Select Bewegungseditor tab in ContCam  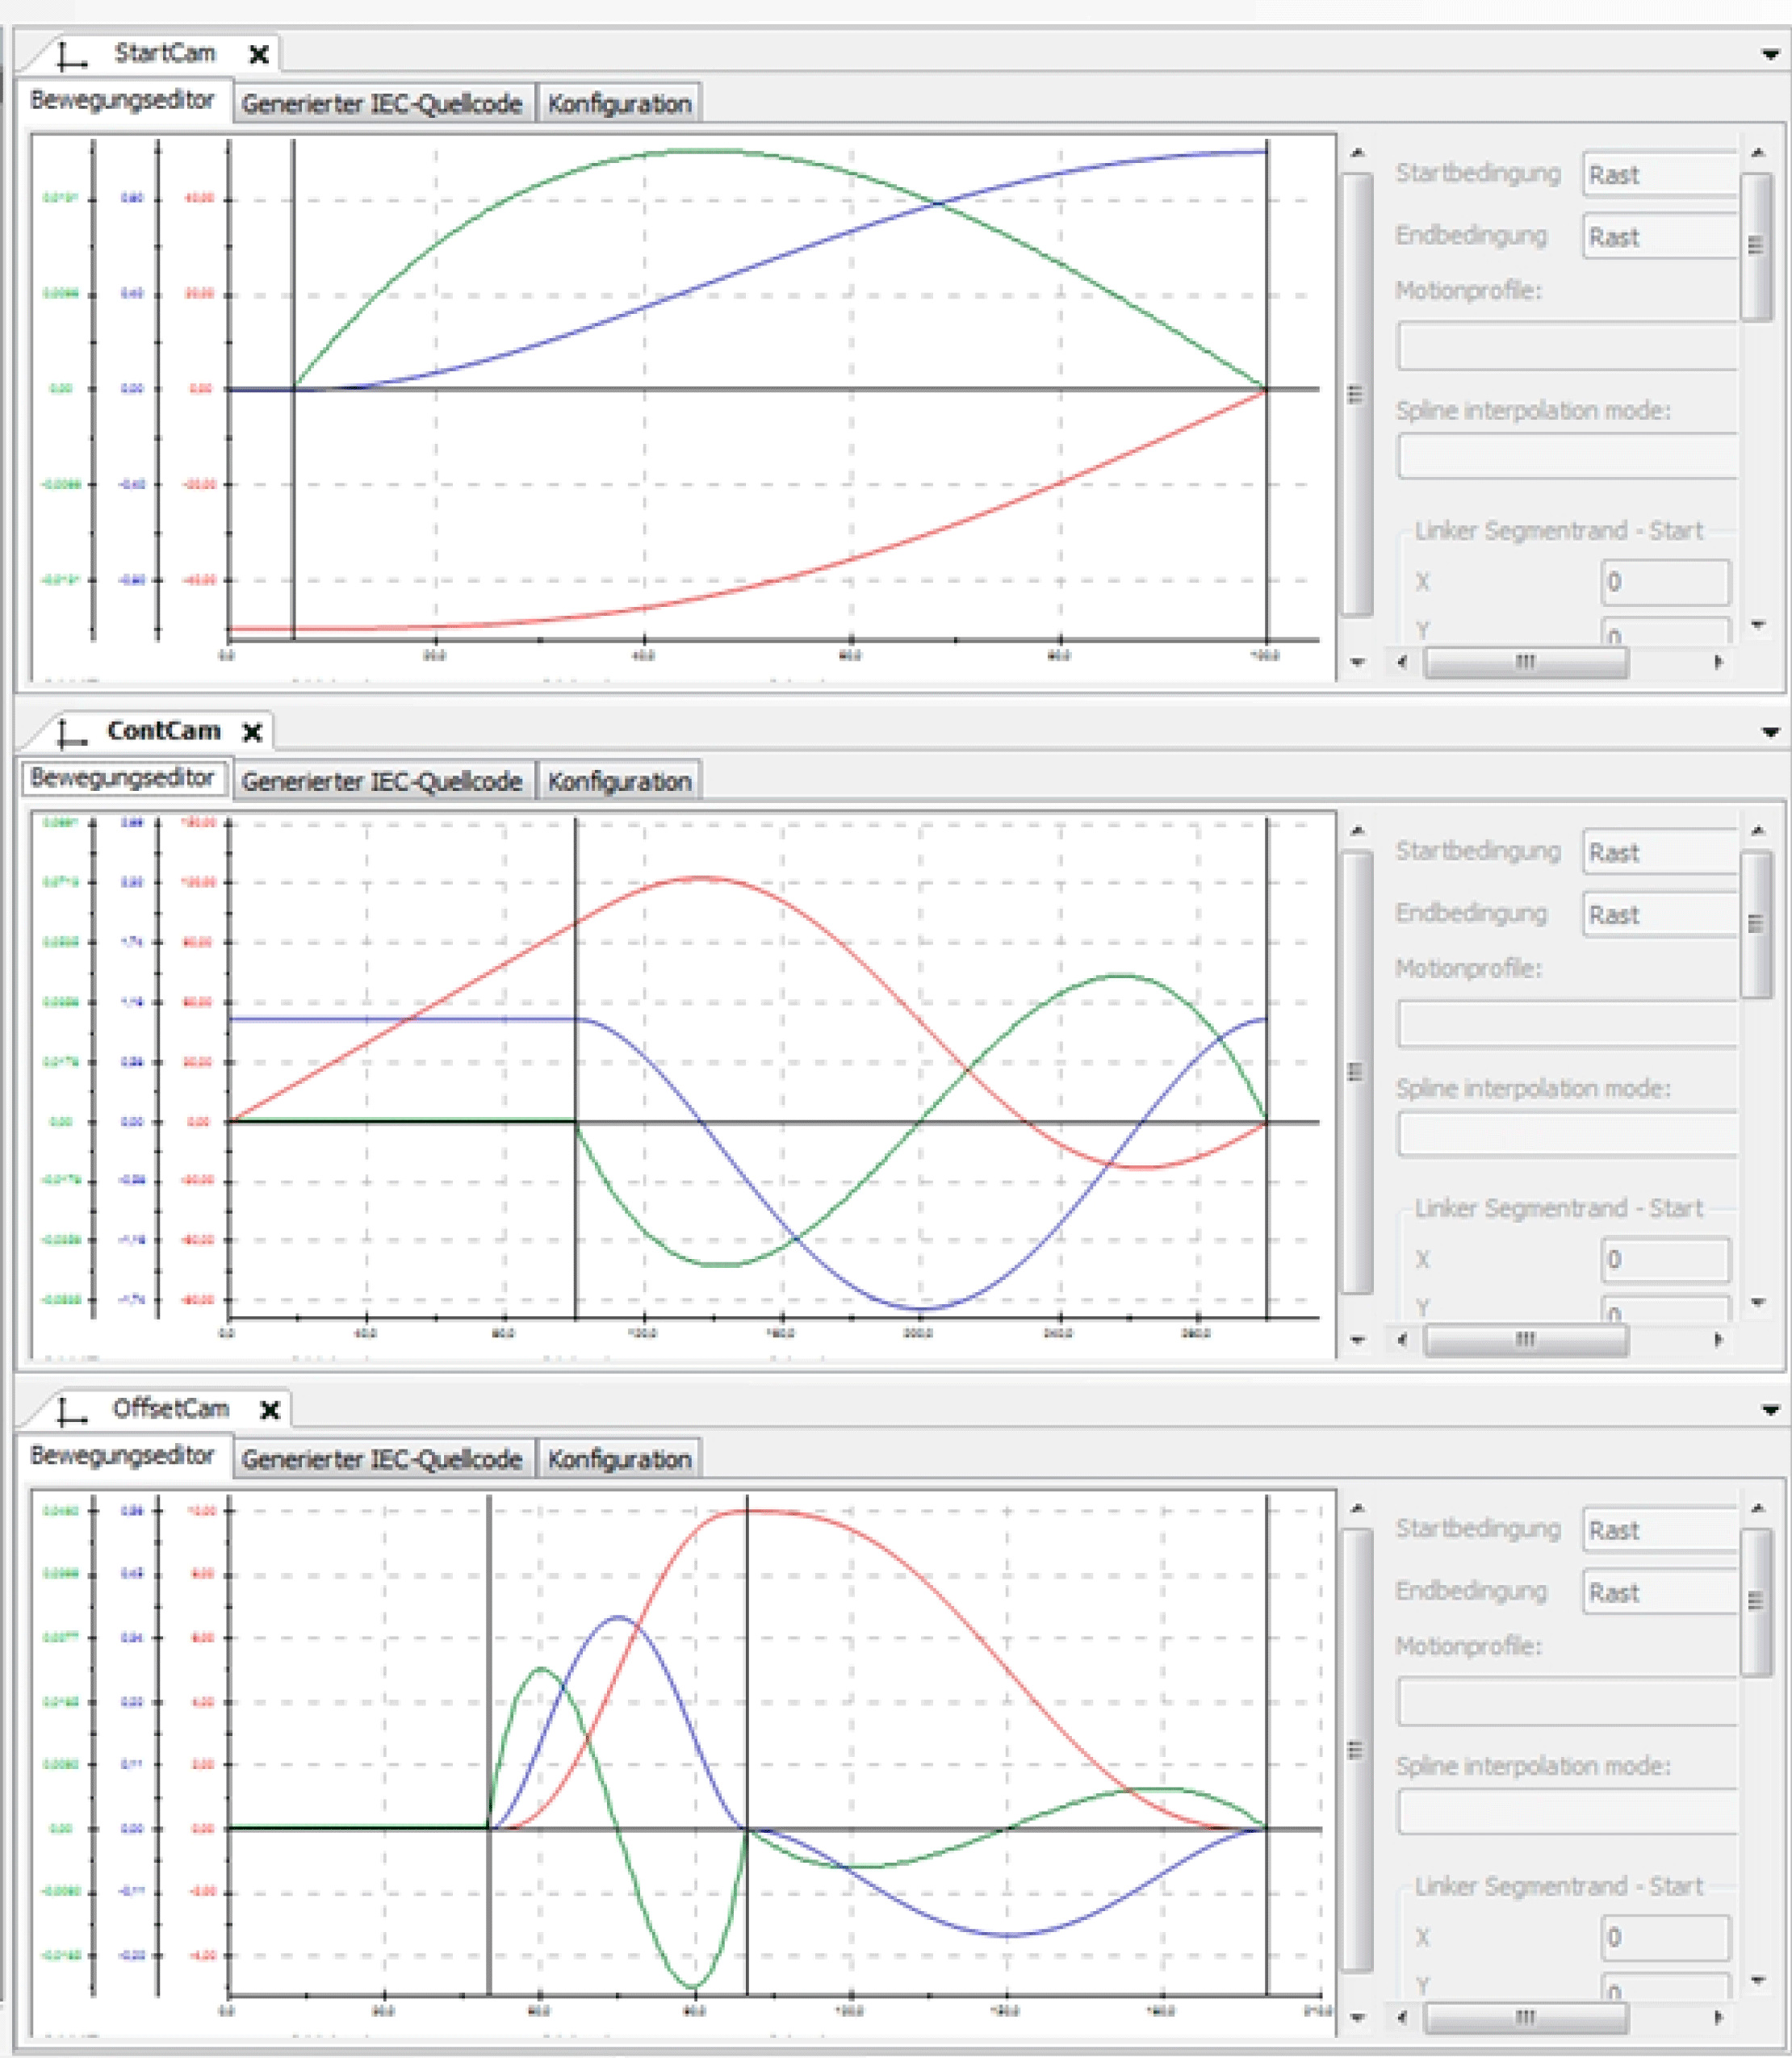tap(122, 778)
